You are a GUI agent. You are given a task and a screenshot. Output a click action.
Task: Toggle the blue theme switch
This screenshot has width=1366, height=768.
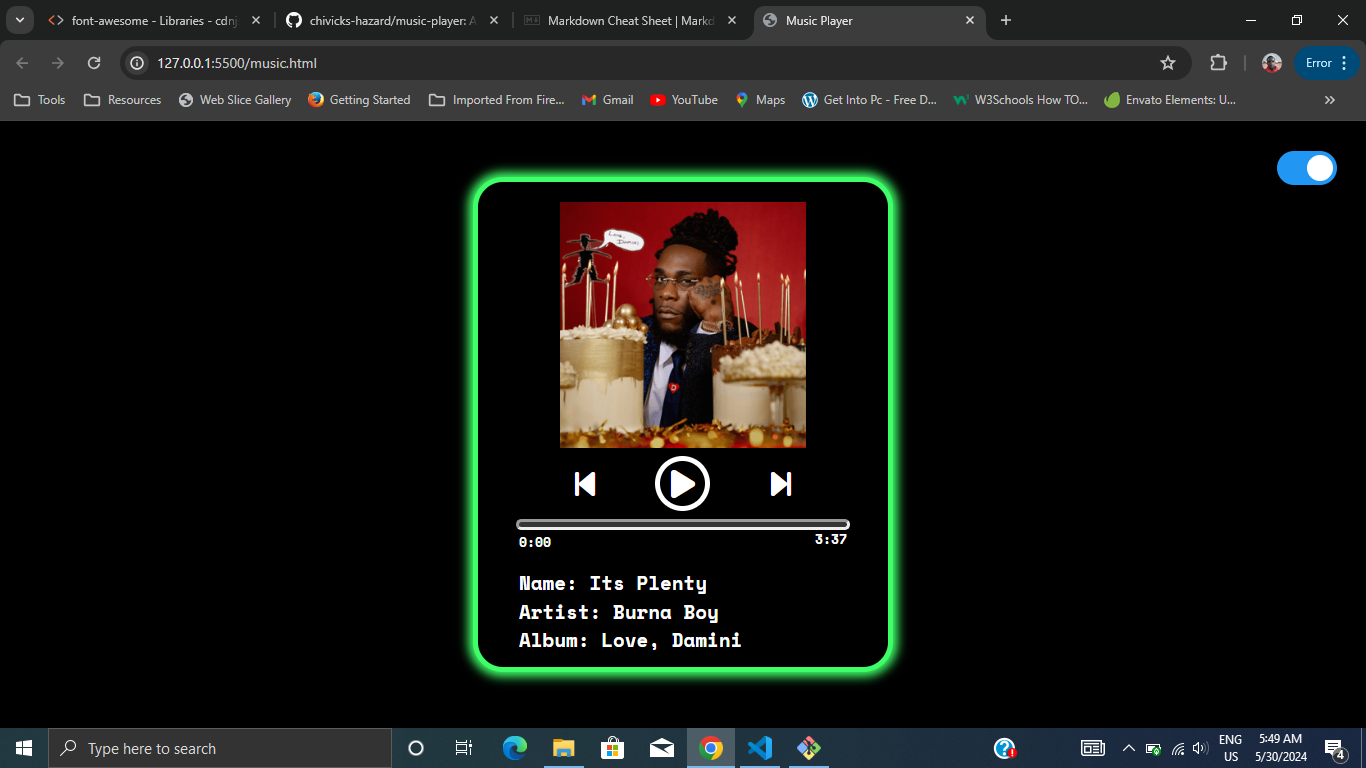(x=1307, y=168)
